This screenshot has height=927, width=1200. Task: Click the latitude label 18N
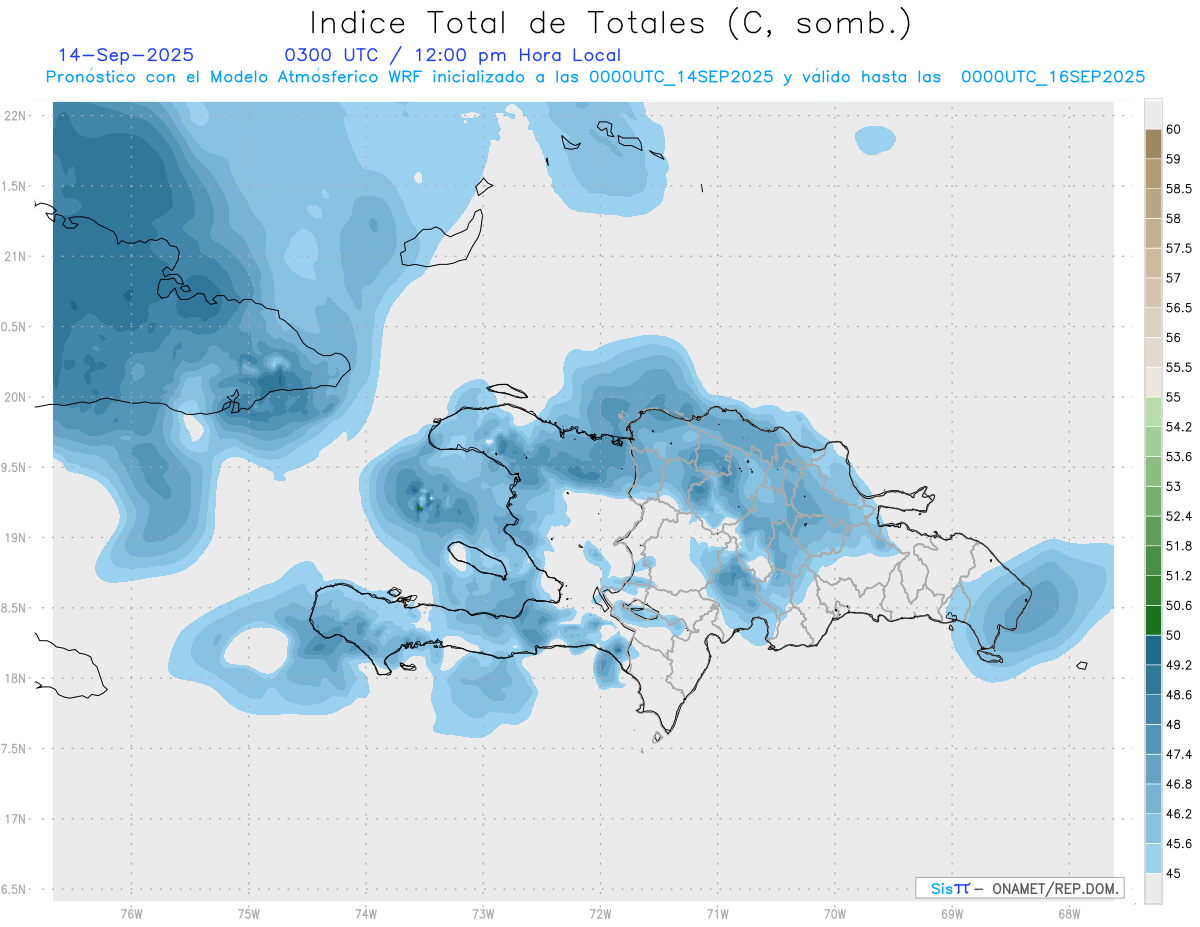click(x=16, y=678)
